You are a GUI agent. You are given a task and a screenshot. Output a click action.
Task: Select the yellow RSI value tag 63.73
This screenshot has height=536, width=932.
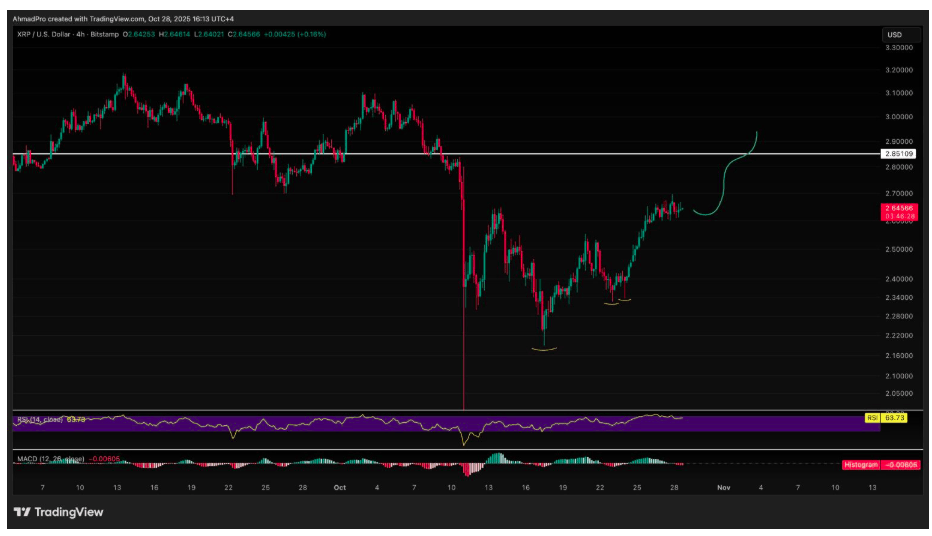pyautogui.click(x=895, y=418)
